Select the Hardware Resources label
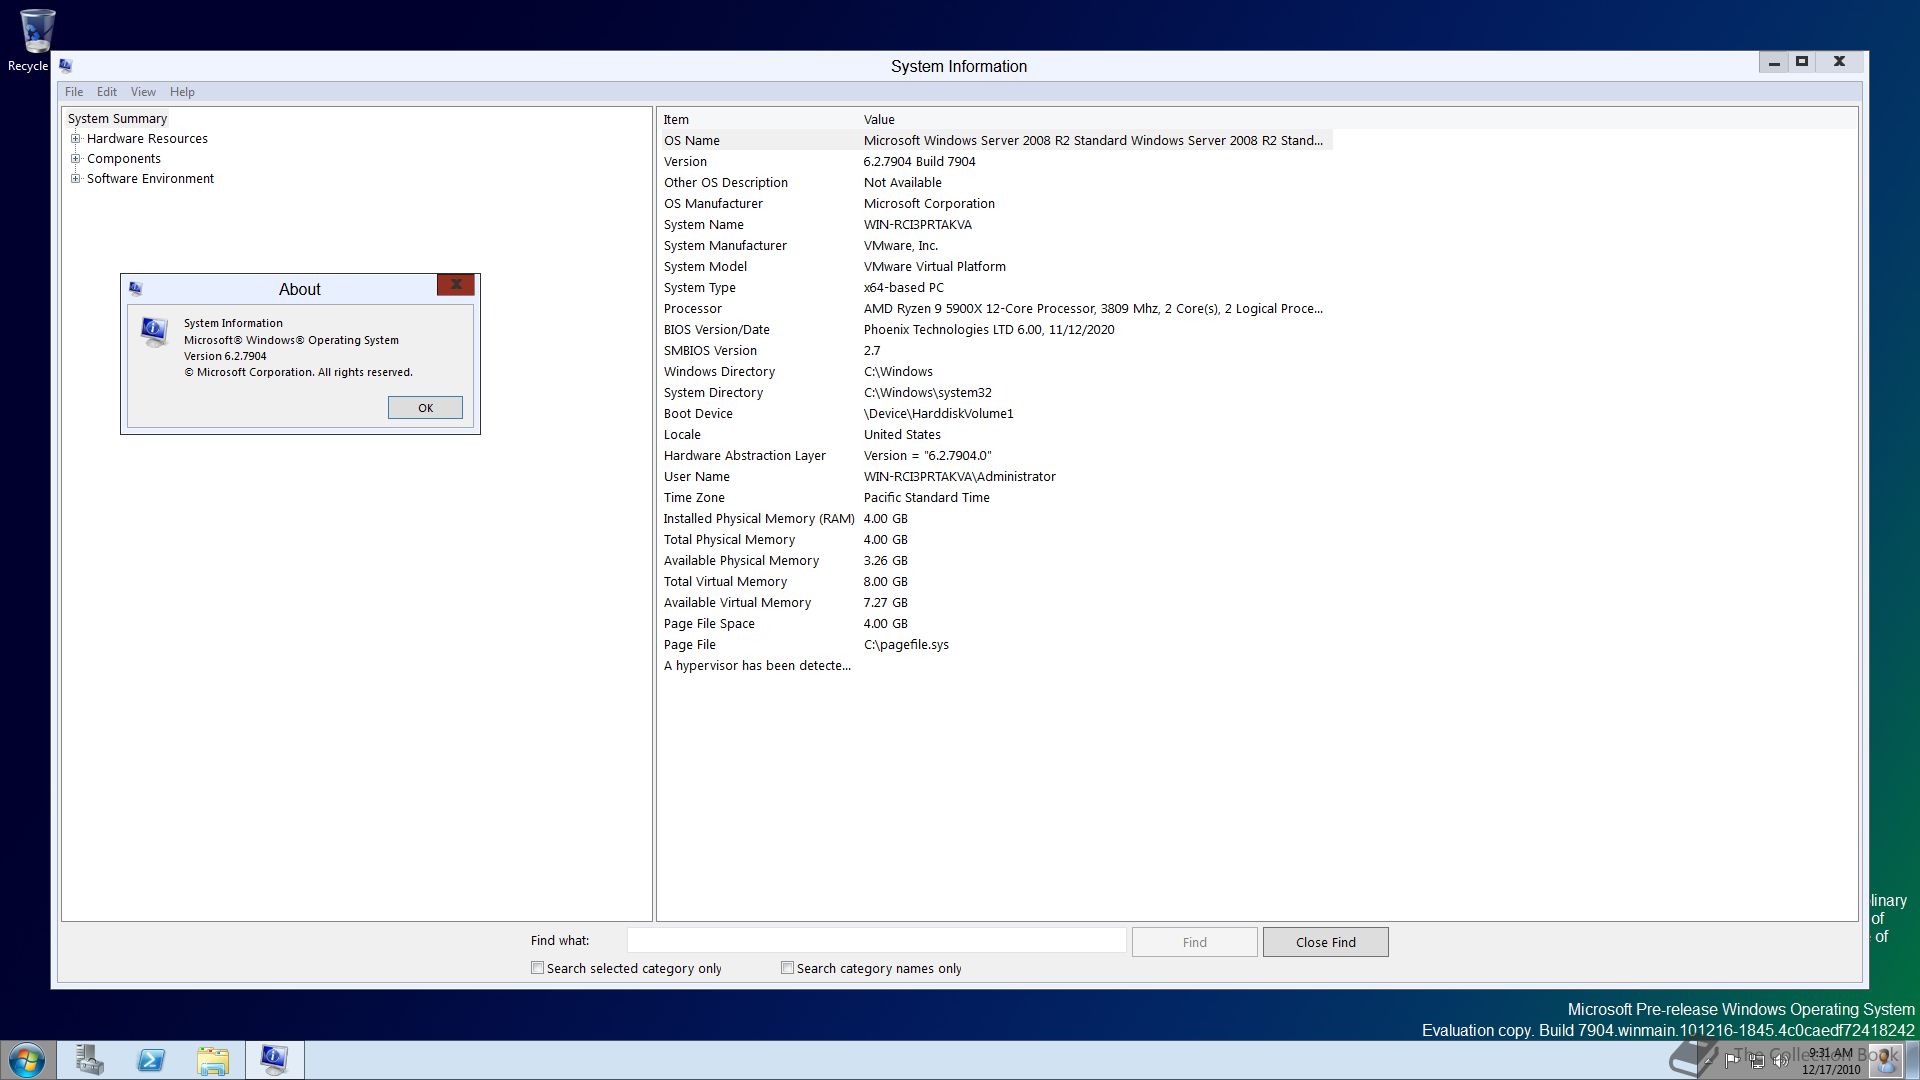The height and width of the screenshot is (1080, 1920). point(147,139)
